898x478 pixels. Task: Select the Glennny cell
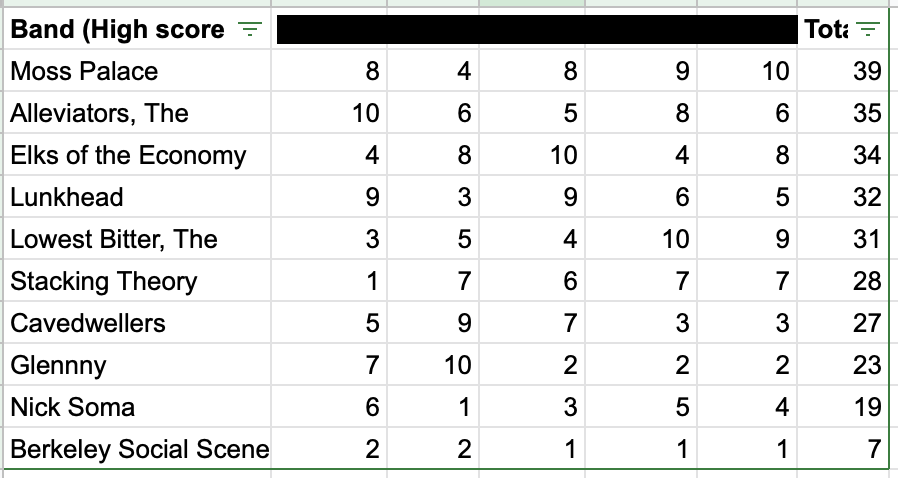coord(137,365)
